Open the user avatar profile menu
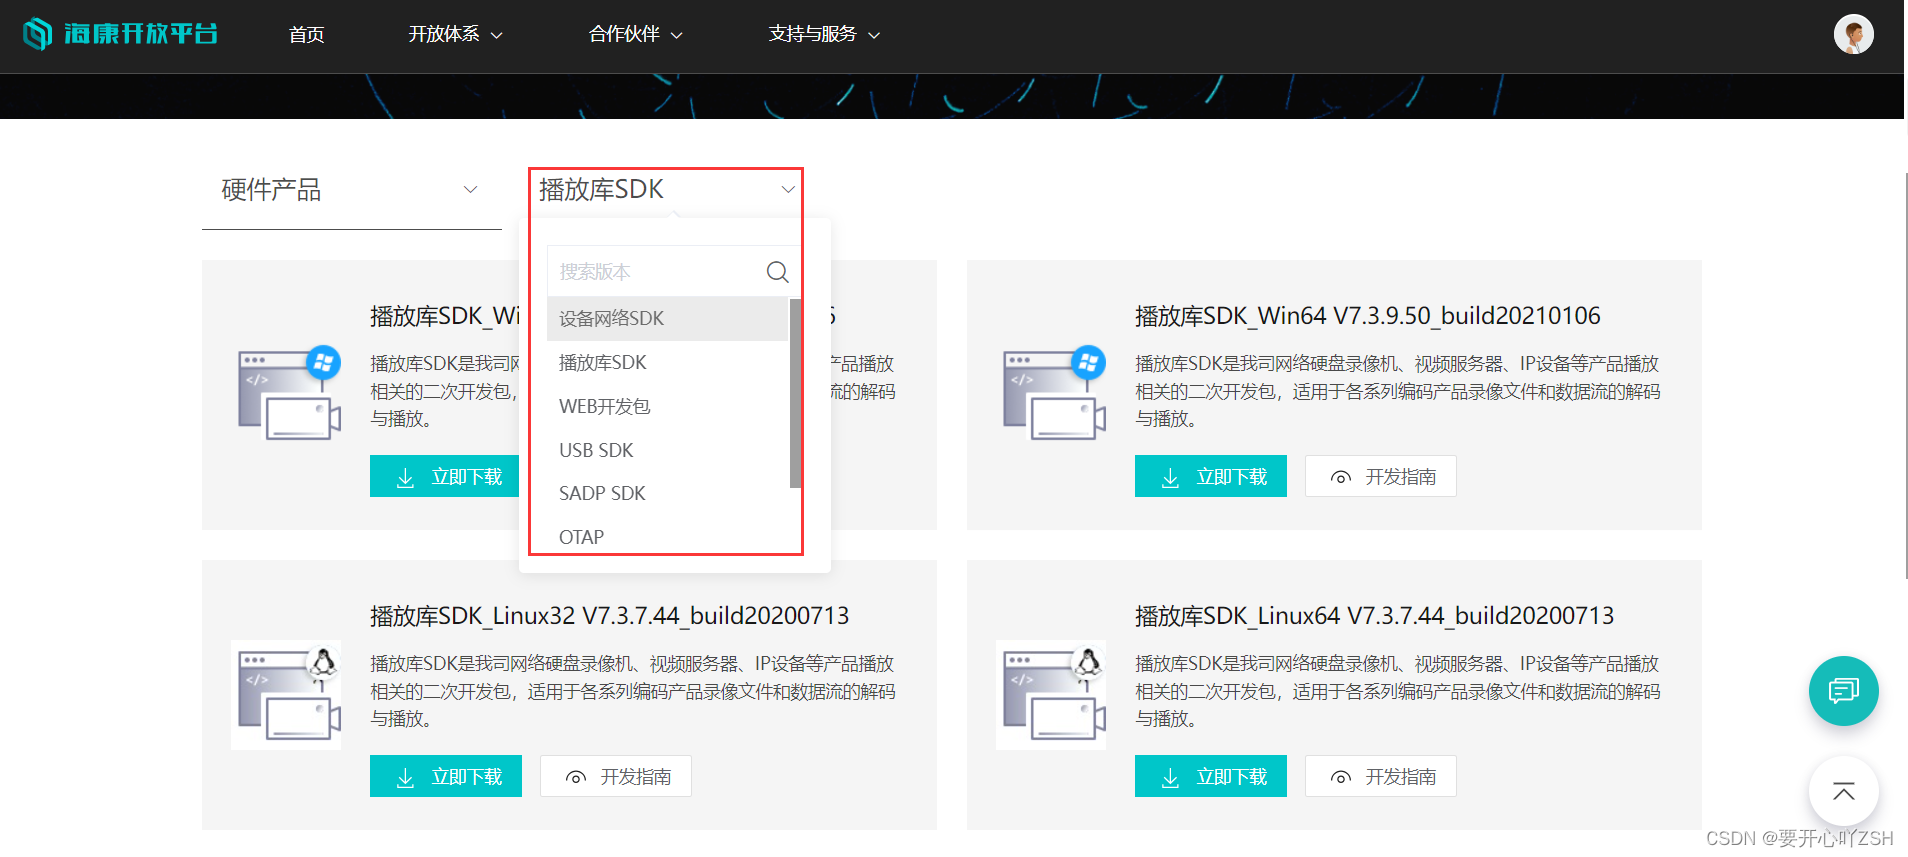Screen dimensions: 1908x857 [1853, 34]
